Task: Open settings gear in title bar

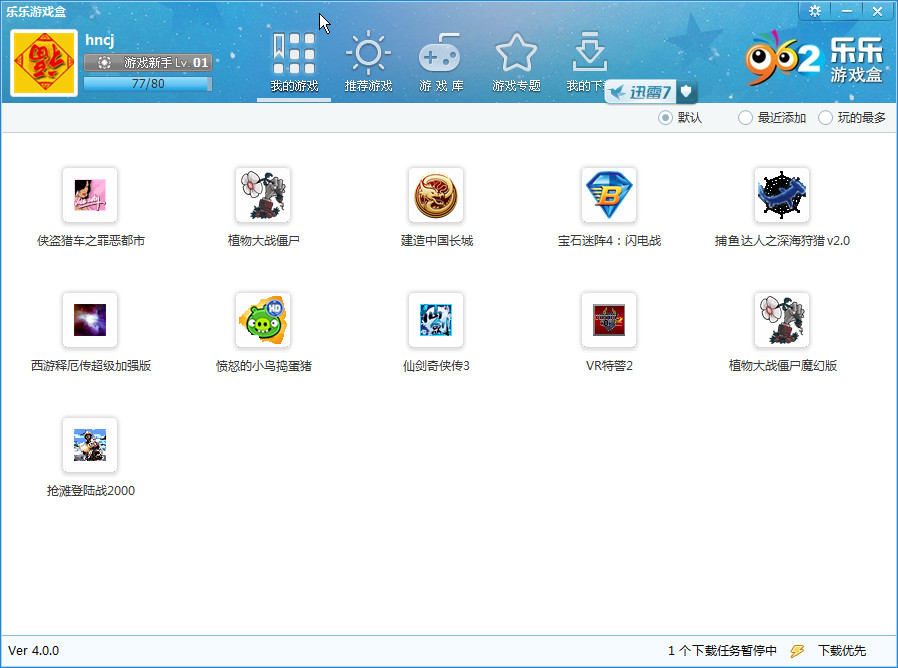Action: click(814, 11)
